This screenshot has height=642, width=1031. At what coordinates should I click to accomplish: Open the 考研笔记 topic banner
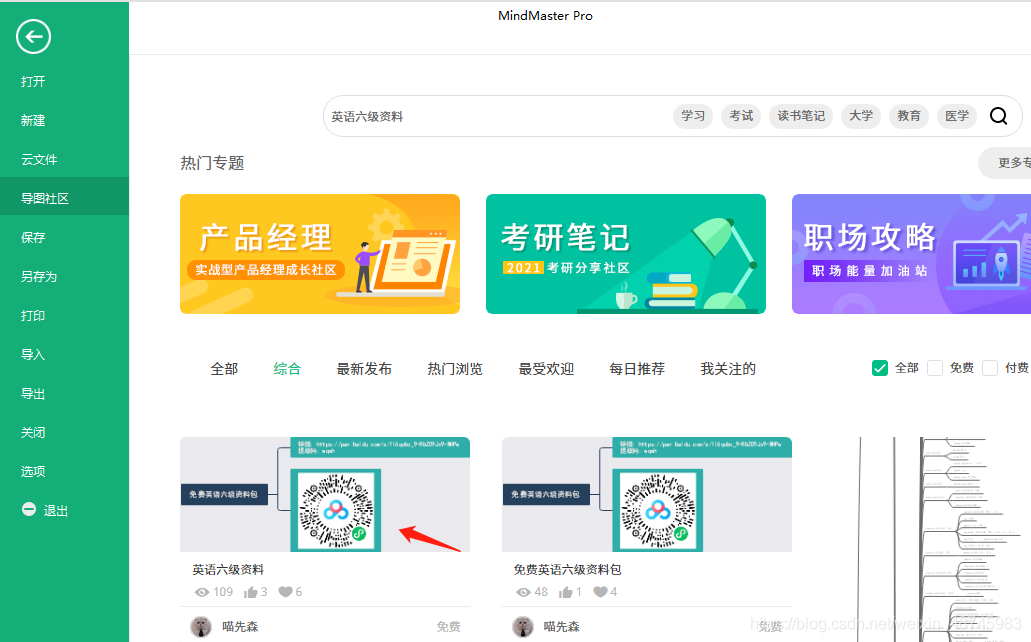click(x=626, y=254)
